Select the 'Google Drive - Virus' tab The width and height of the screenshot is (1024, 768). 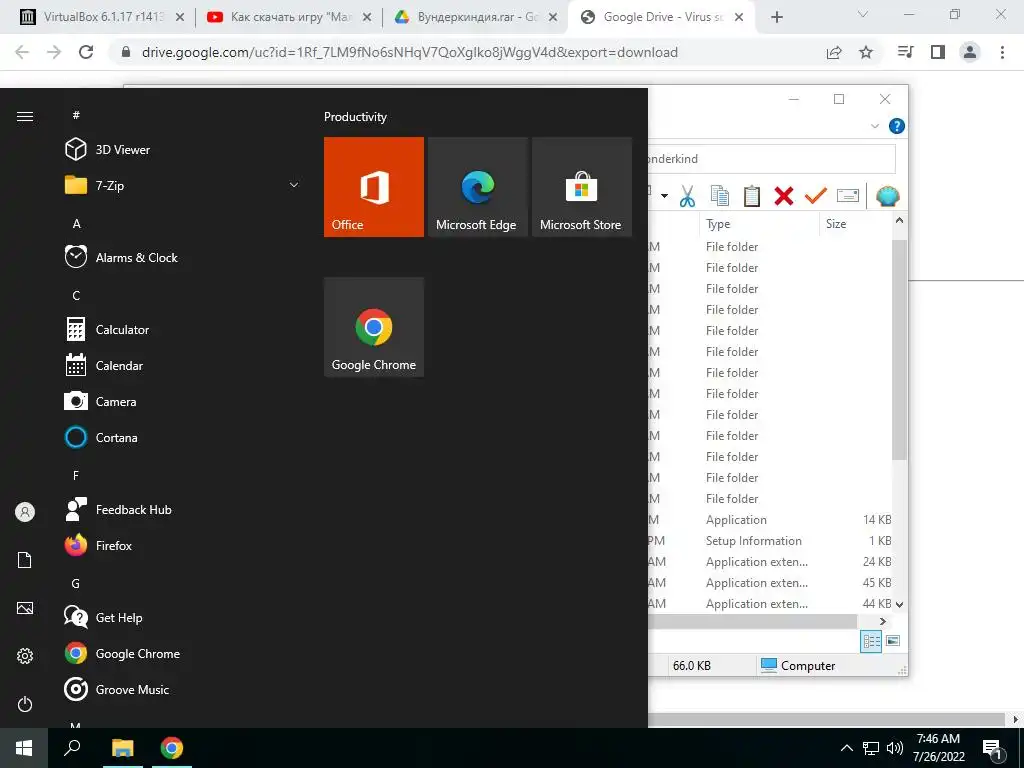tap(663, 17)
